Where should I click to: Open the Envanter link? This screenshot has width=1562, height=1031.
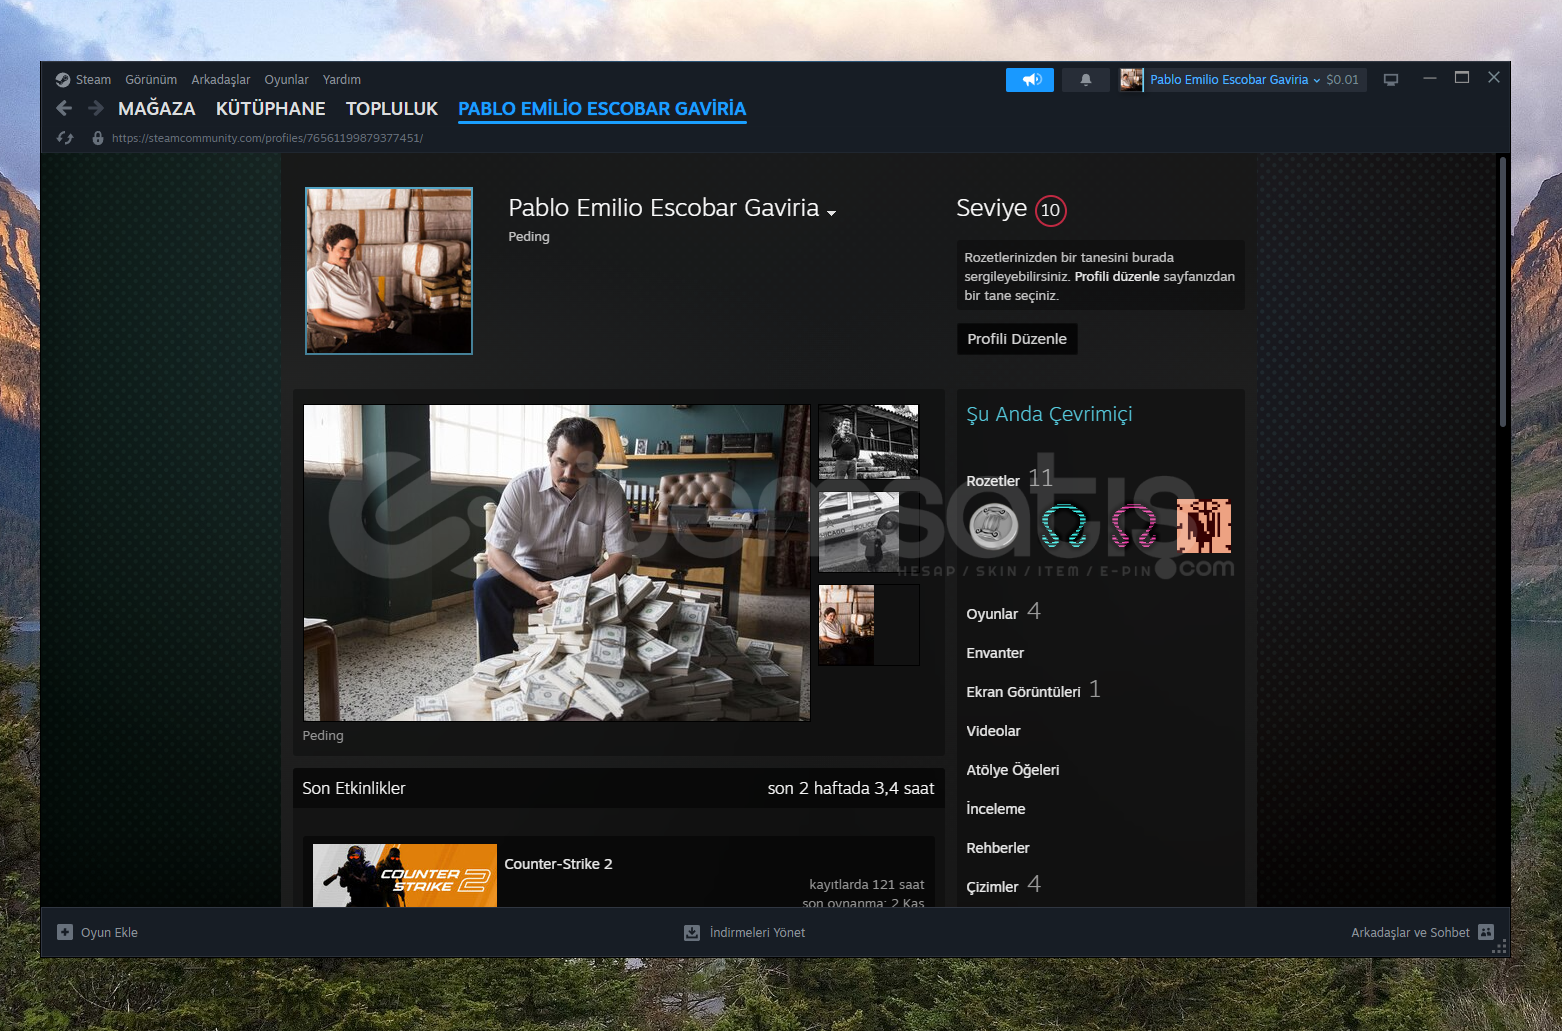[x=995, y=653]
